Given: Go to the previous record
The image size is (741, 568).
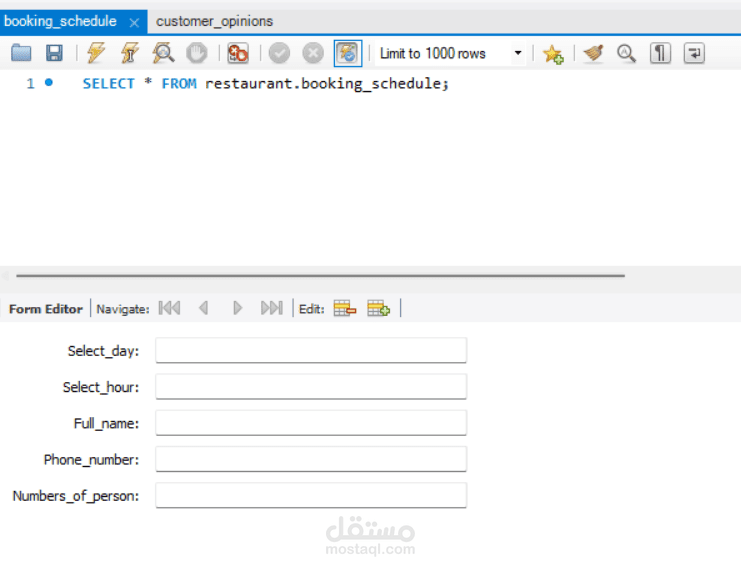Looking at the screenshot, I should pos(204,308).
